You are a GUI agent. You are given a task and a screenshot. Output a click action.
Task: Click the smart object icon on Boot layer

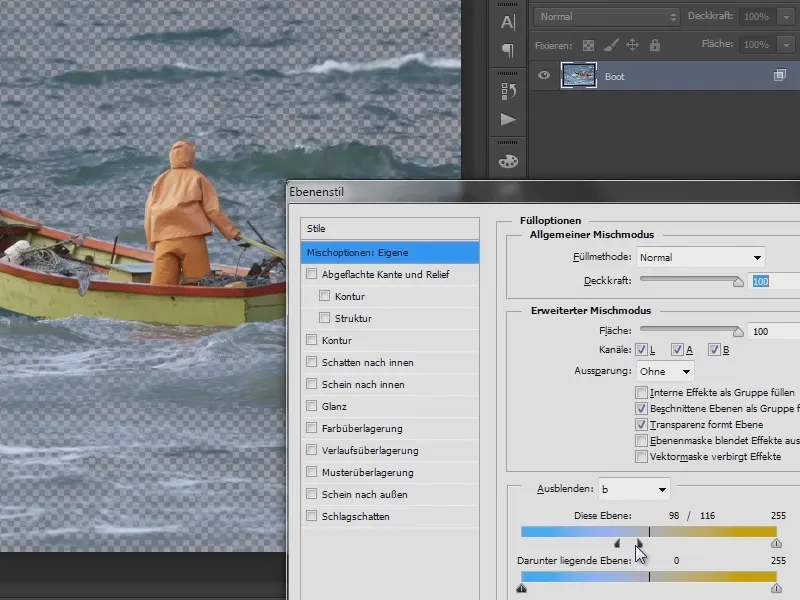point(780,76)
